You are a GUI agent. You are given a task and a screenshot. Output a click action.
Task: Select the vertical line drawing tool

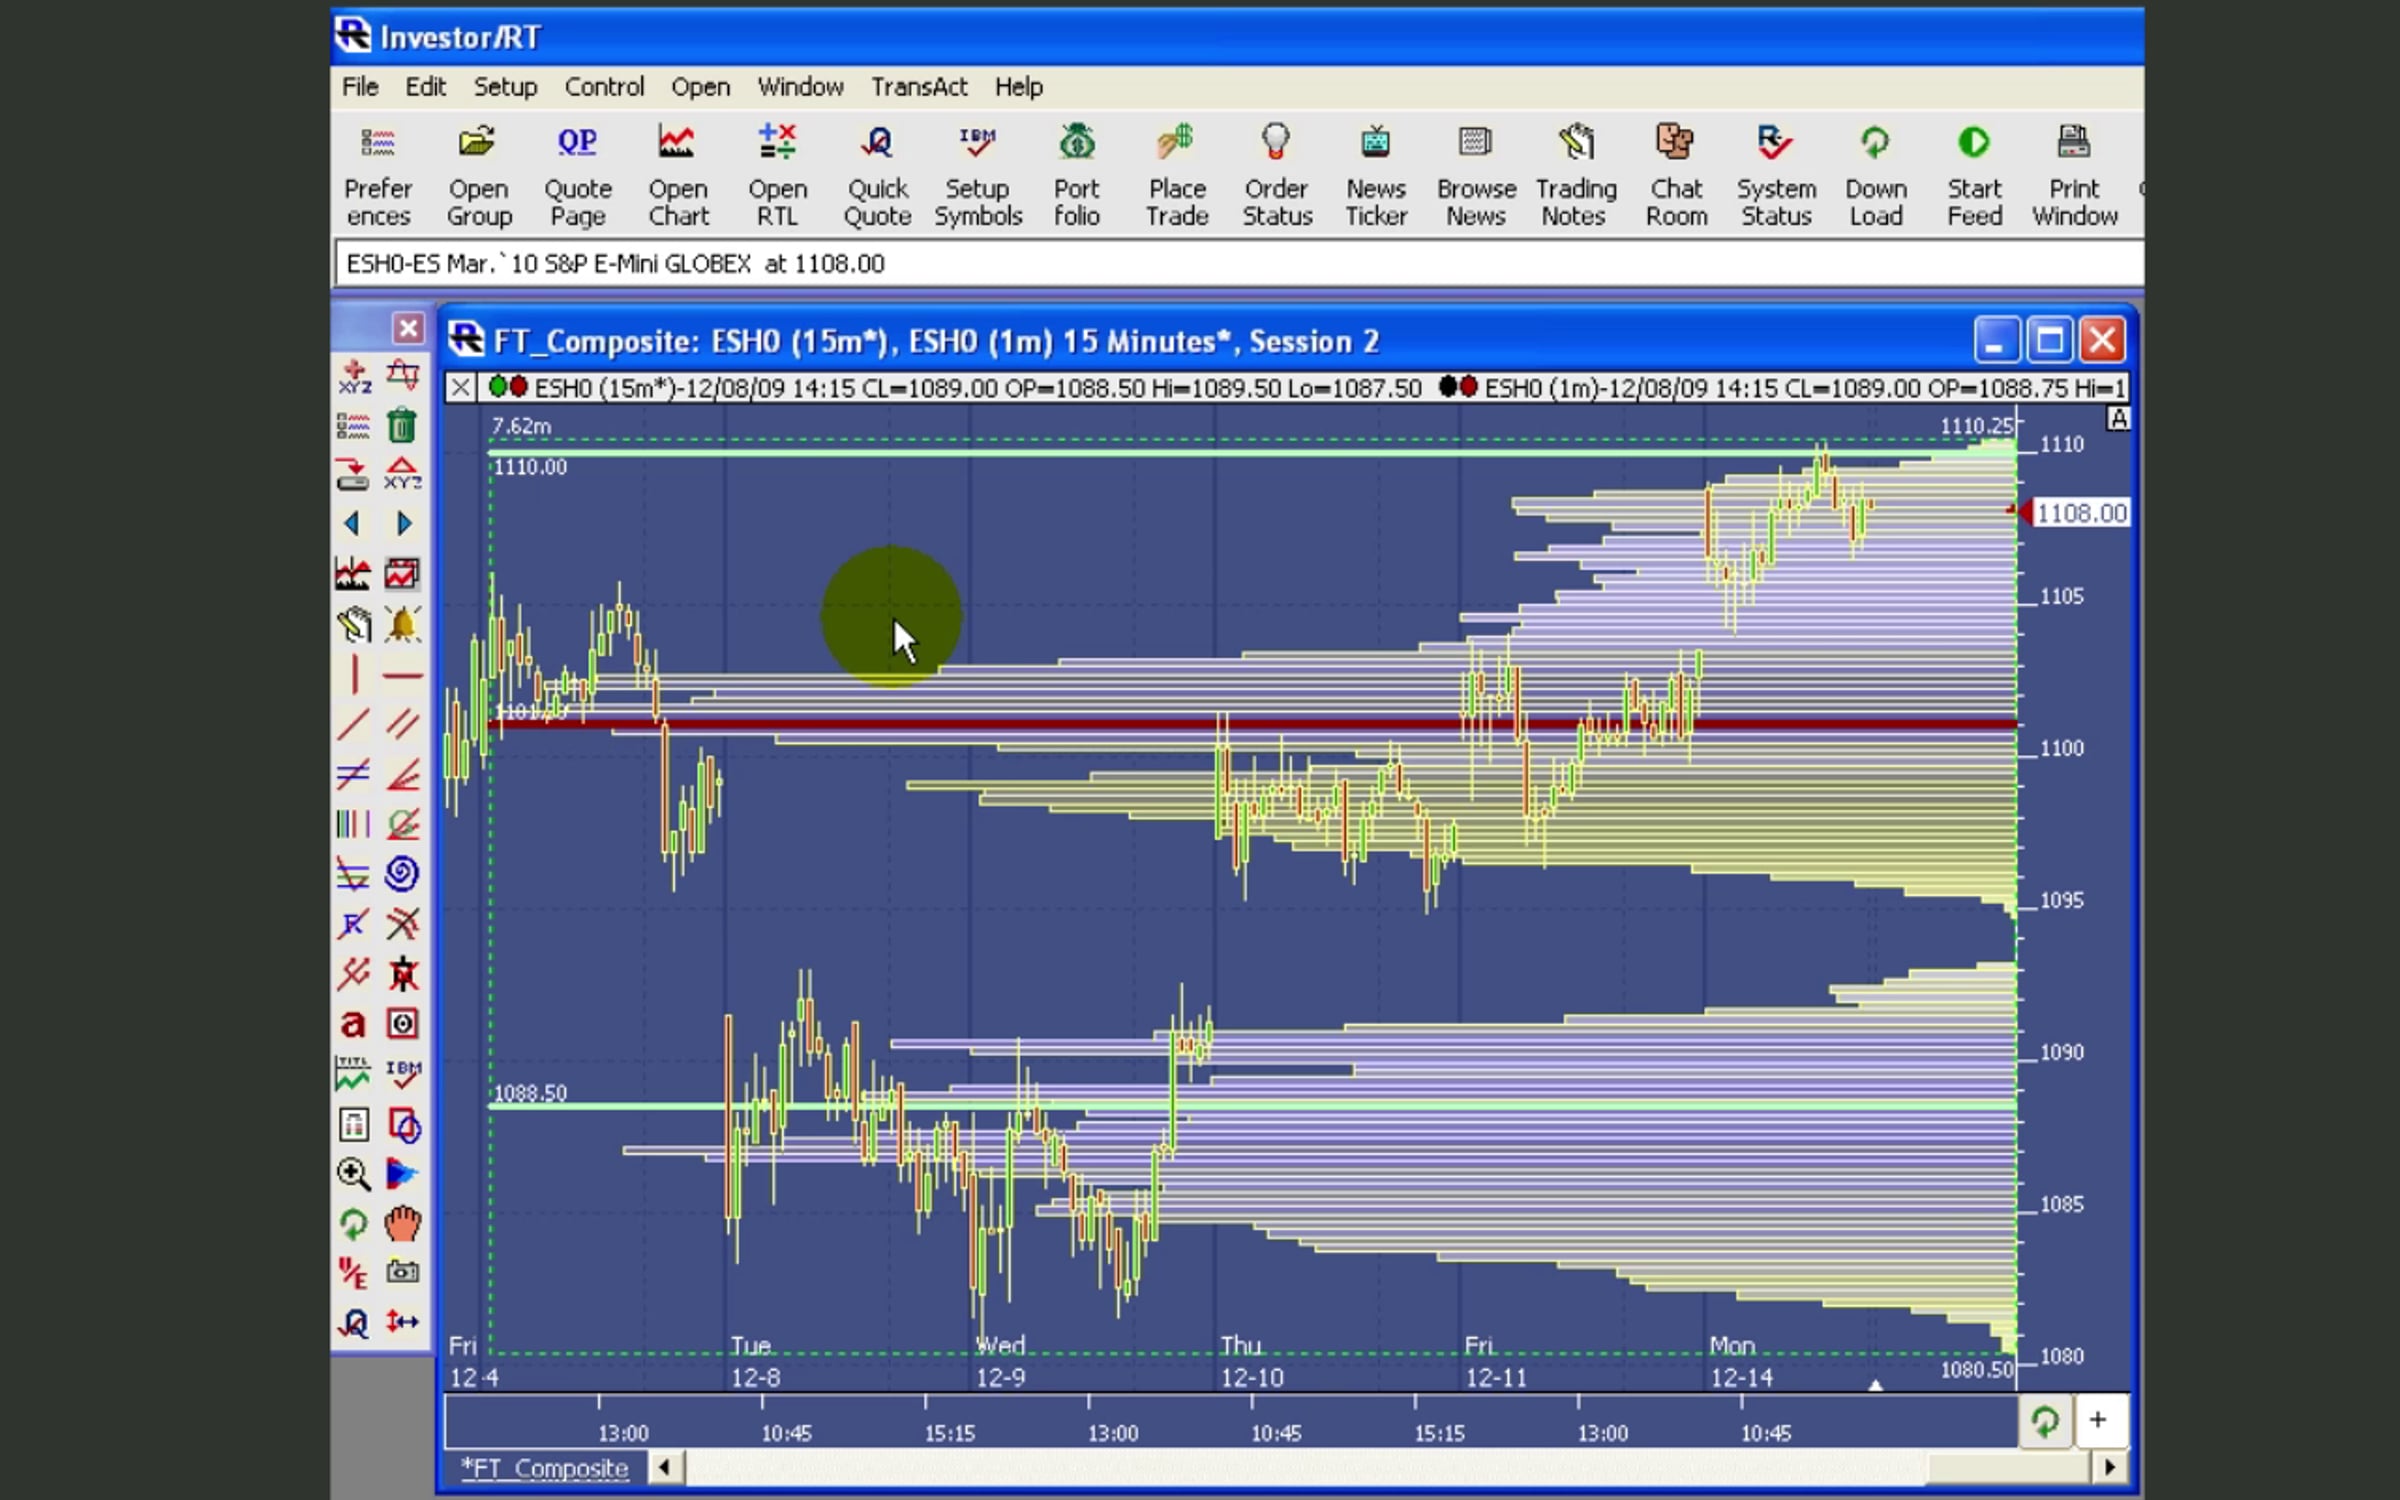354,675
